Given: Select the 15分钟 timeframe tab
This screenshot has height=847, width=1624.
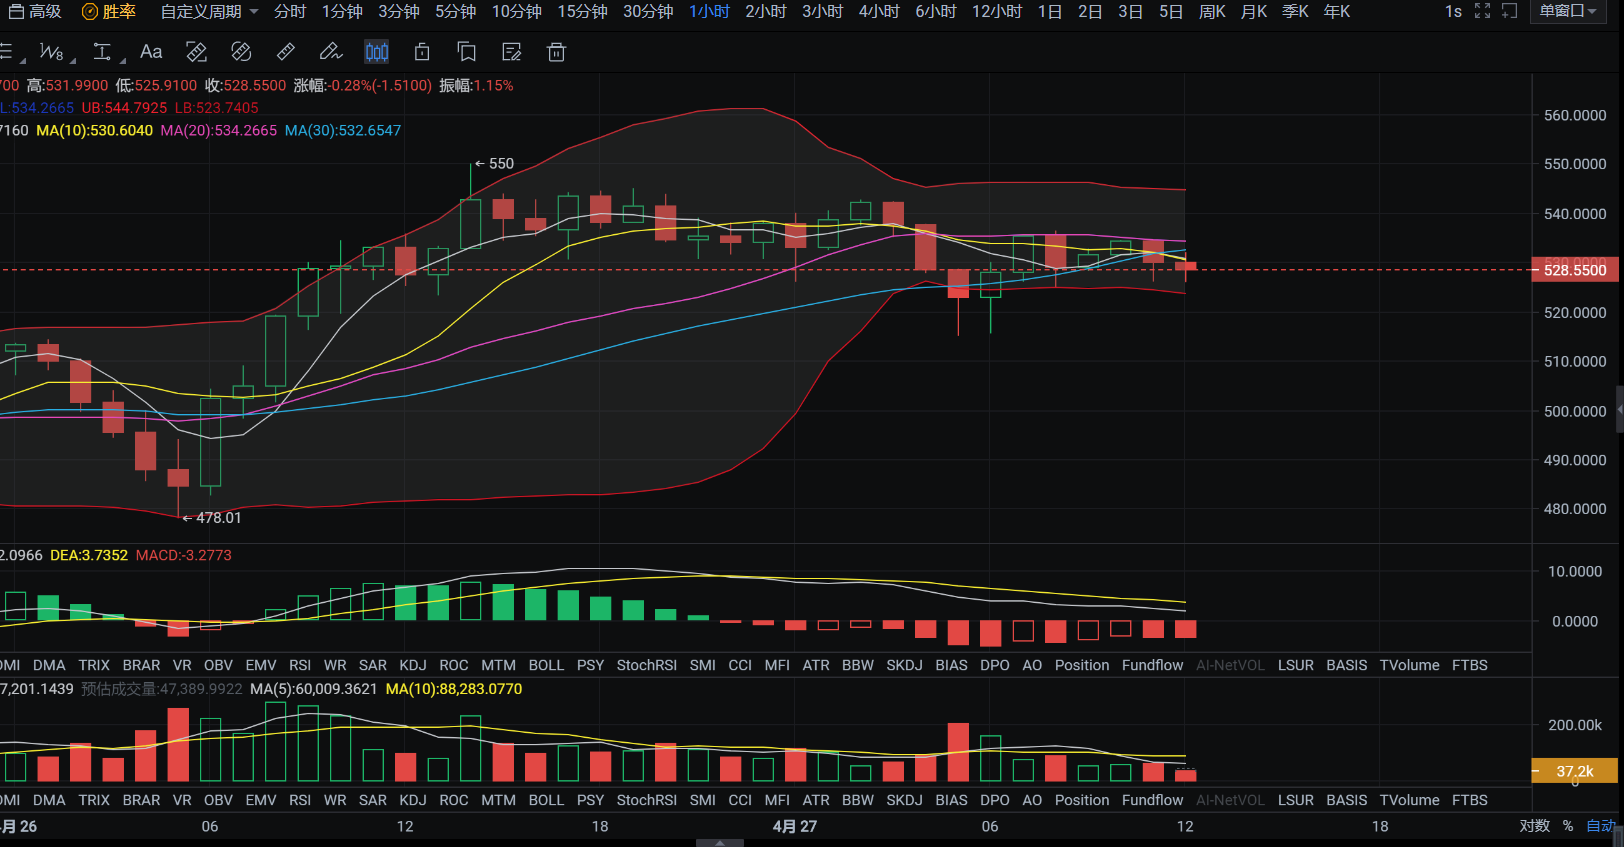Looking at the screenshot, I should click(582, 11).
